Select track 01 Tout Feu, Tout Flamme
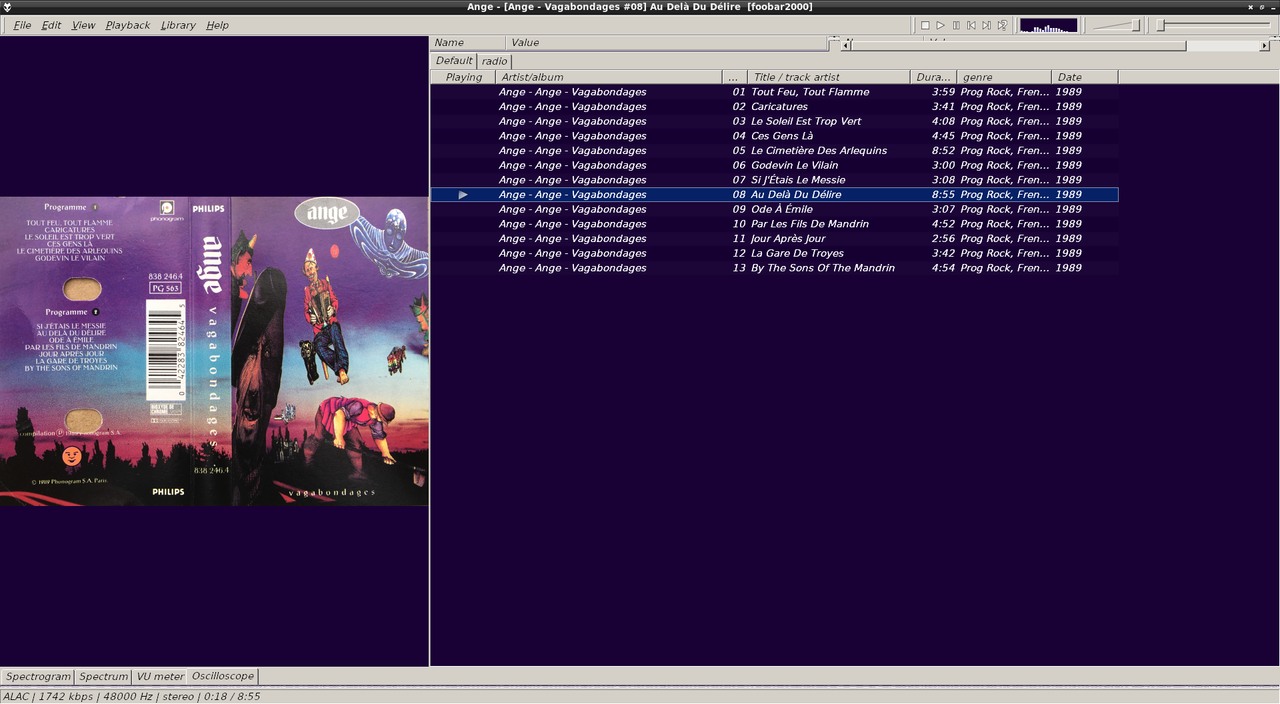This screenshot has width=1280, height=704. click(x=774, y=92)
